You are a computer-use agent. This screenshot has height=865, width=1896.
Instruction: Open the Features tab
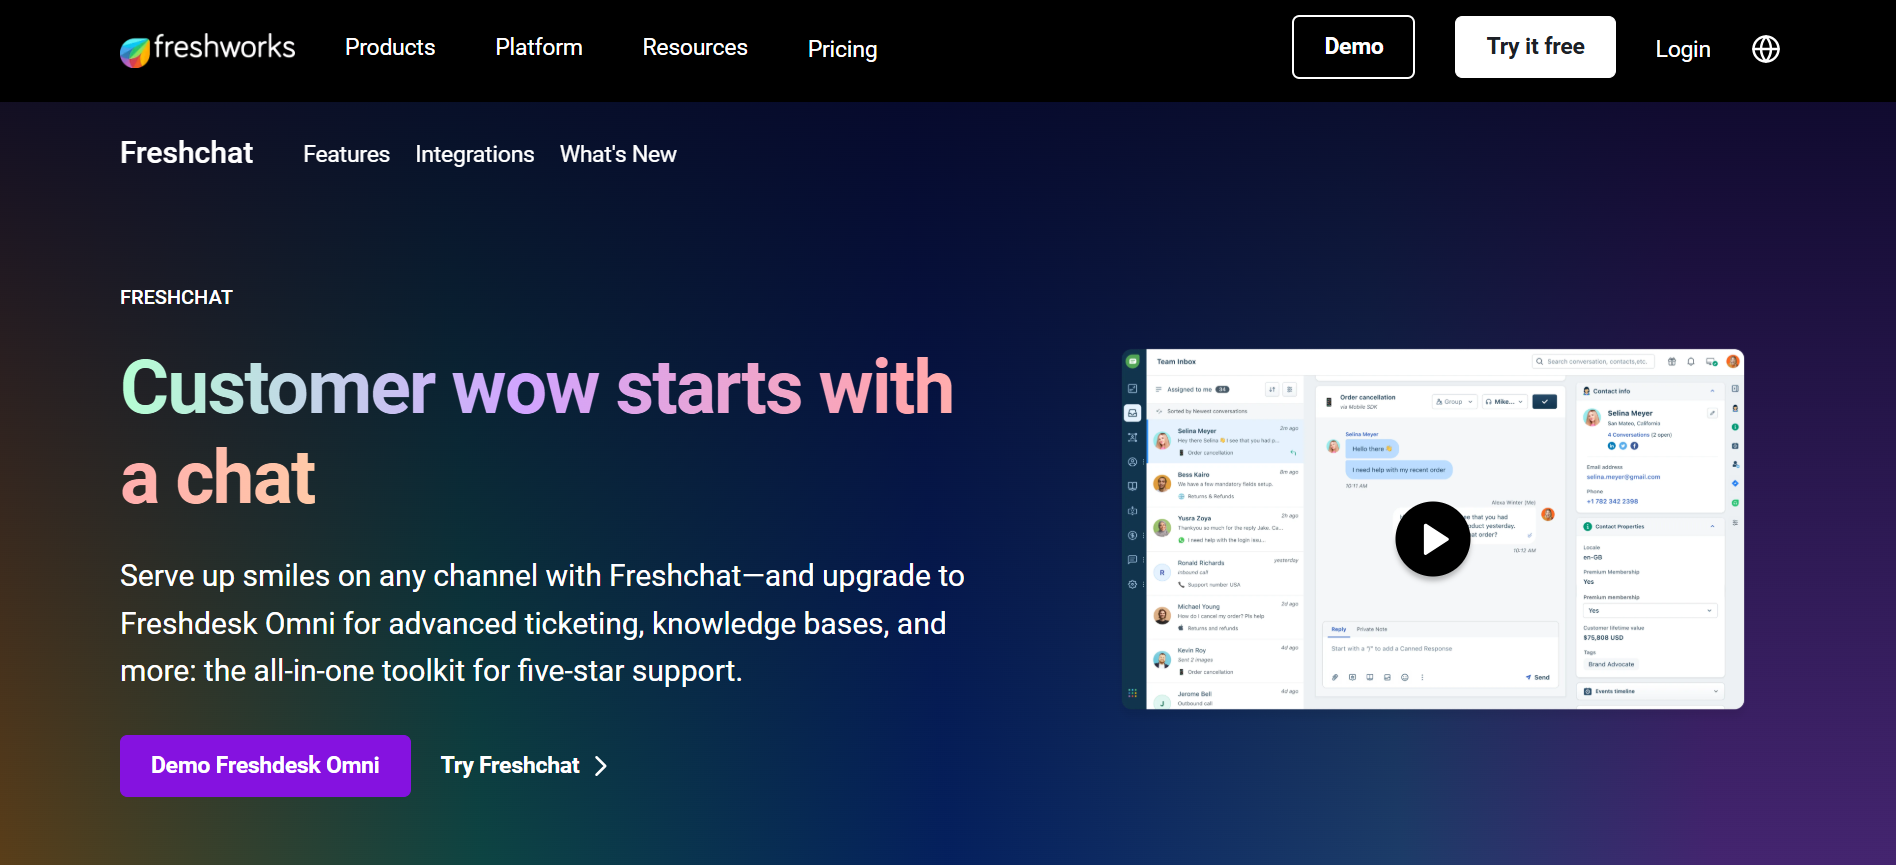[x=346, y=154]
